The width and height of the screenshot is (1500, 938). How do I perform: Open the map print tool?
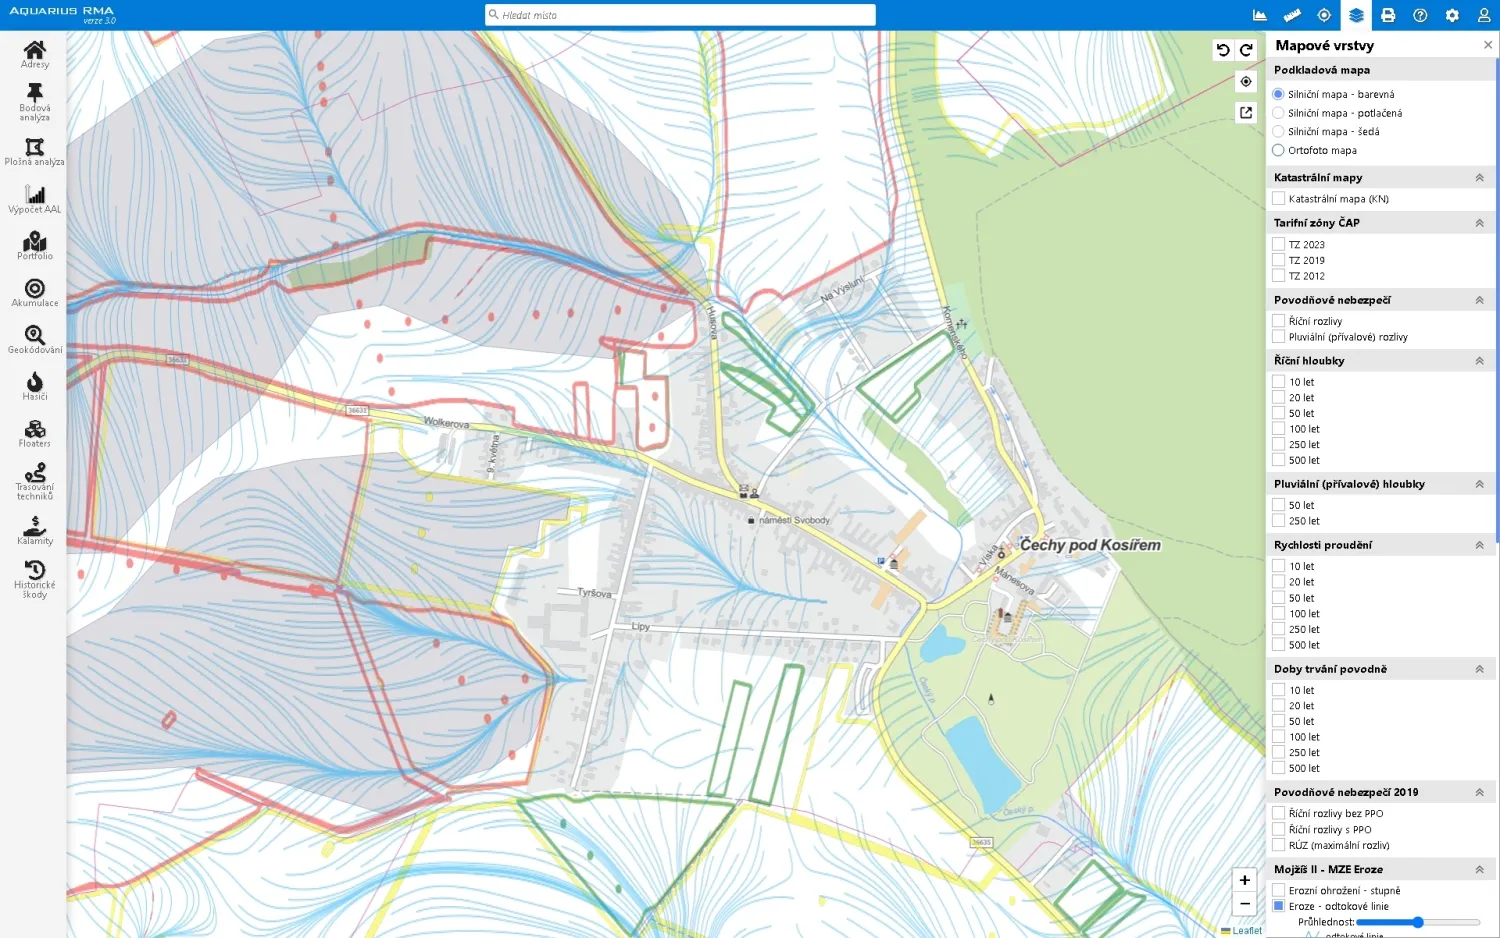coord(1388,15)
